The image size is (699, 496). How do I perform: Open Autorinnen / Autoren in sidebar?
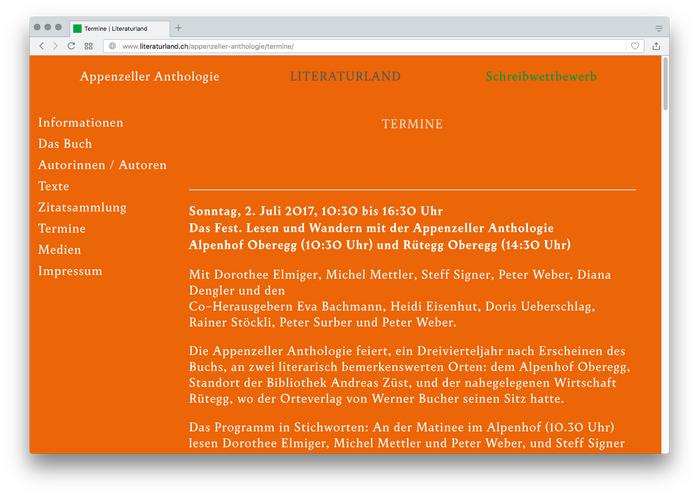pyautogui.click(x=102, y=165)
